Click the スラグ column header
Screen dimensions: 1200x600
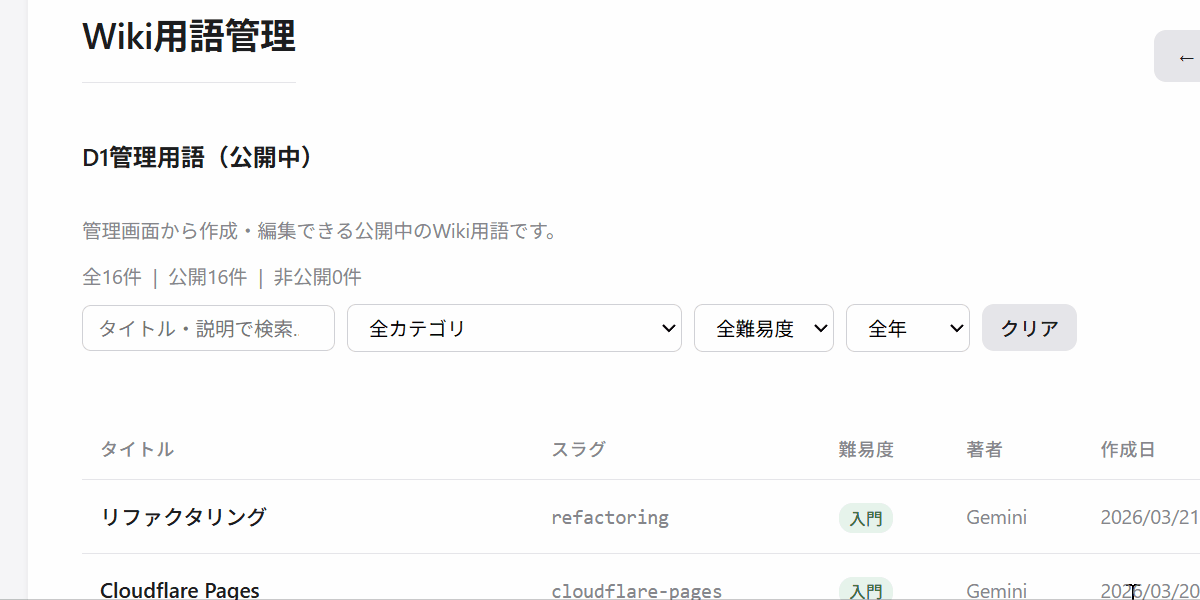pyautogui.click(x=578, y=449)
